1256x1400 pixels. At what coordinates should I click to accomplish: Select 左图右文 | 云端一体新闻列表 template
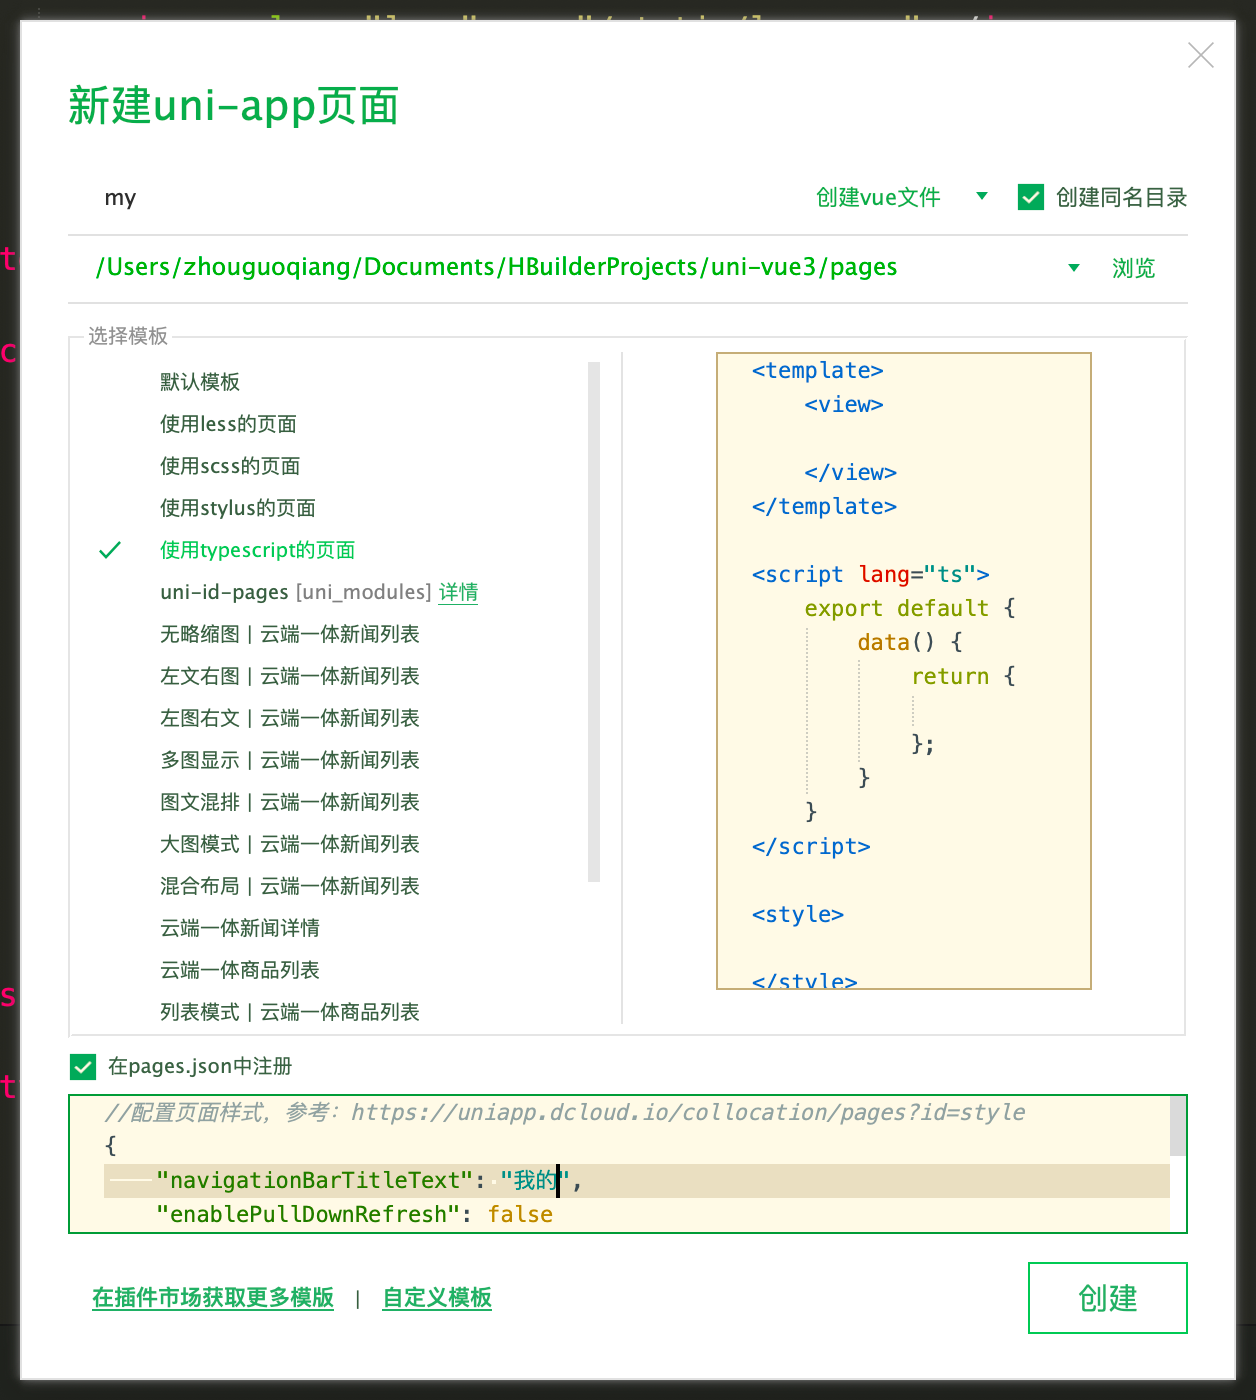290,718
